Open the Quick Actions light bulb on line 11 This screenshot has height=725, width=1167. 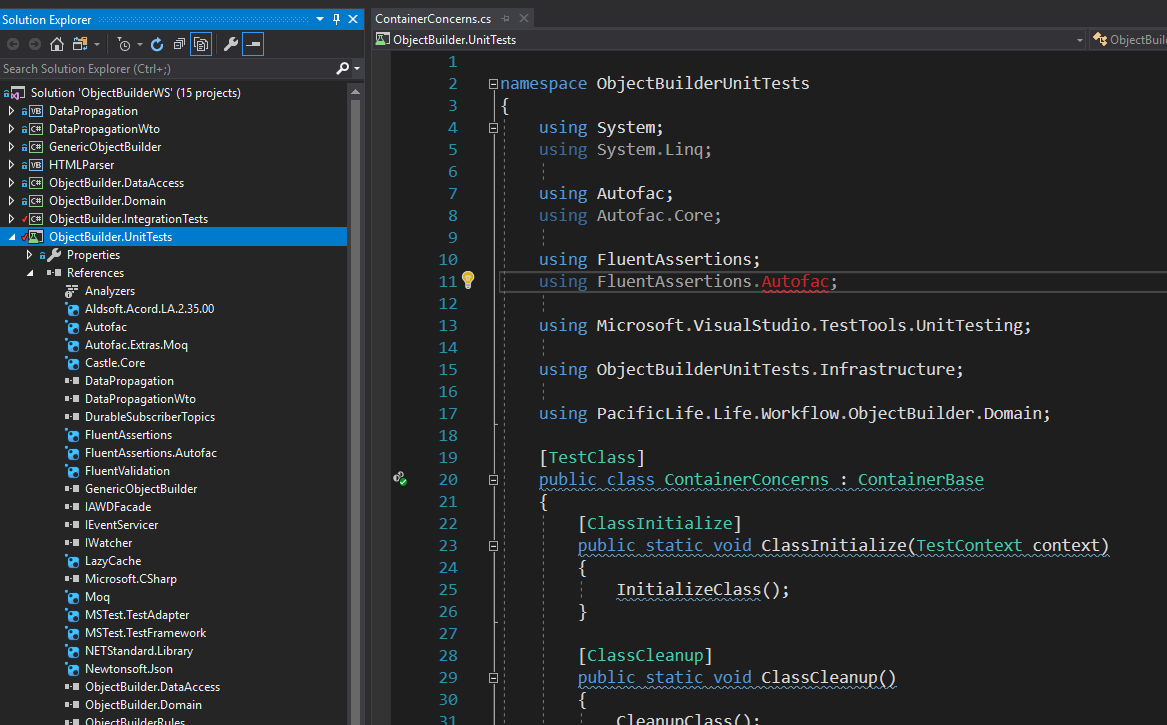(x=467, y=280)
